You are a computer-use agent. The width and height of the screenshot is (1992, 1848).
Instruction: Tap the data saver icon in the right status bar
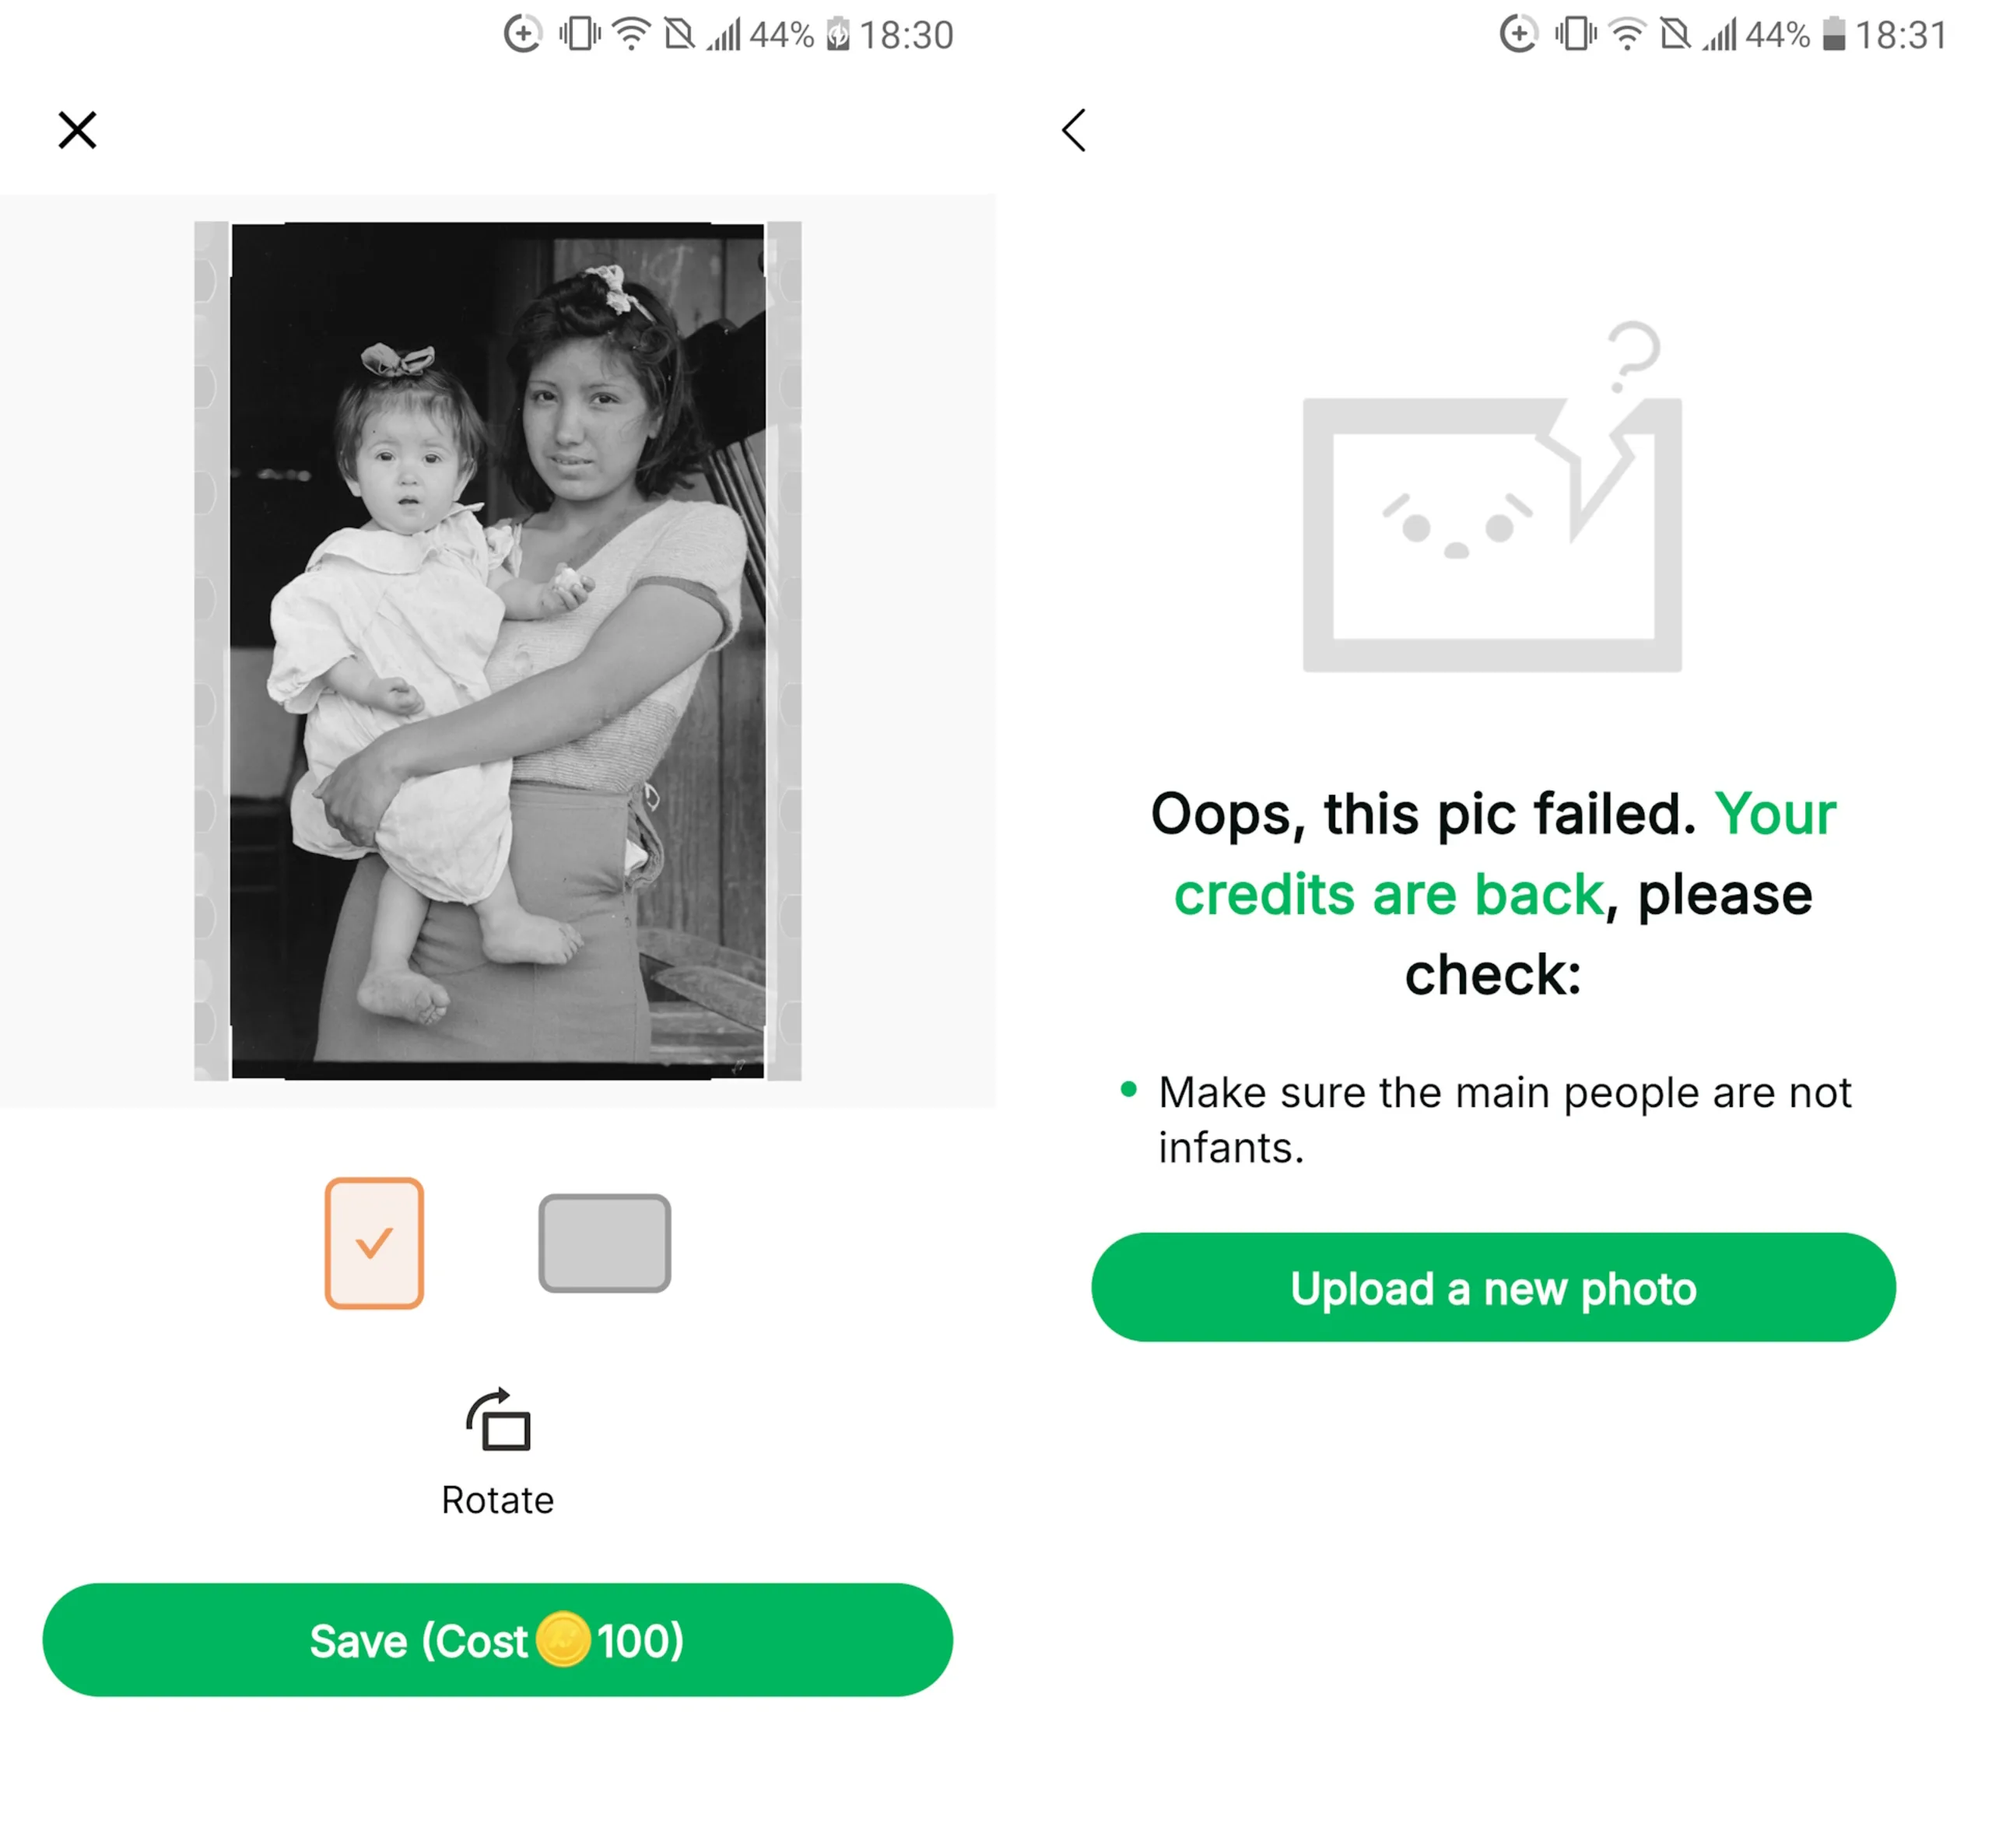click(1518, 35)
